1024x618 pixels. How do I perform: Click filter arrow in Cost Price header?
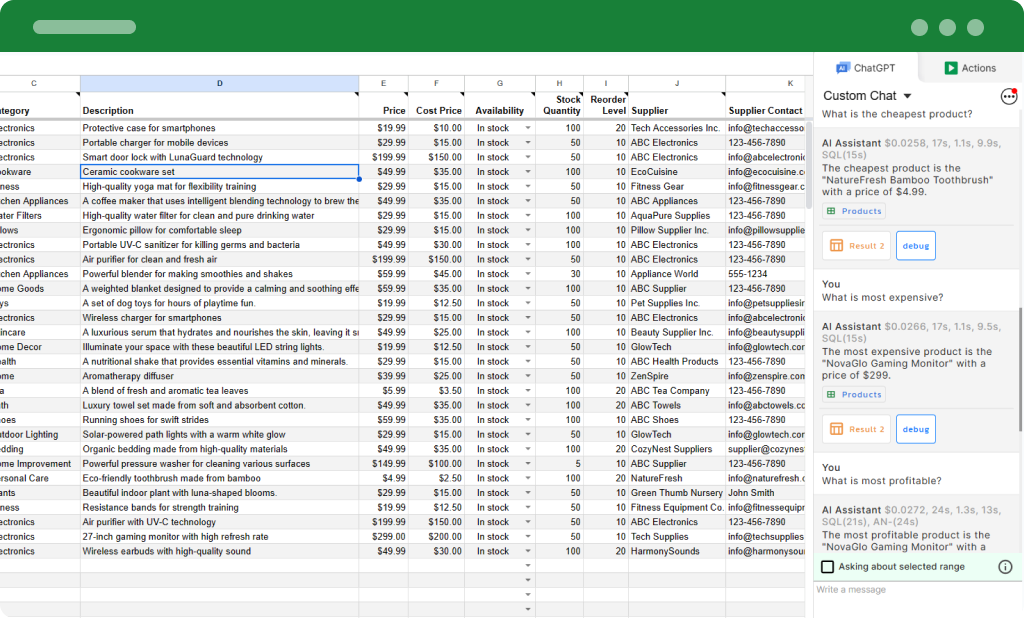(461, 95)
